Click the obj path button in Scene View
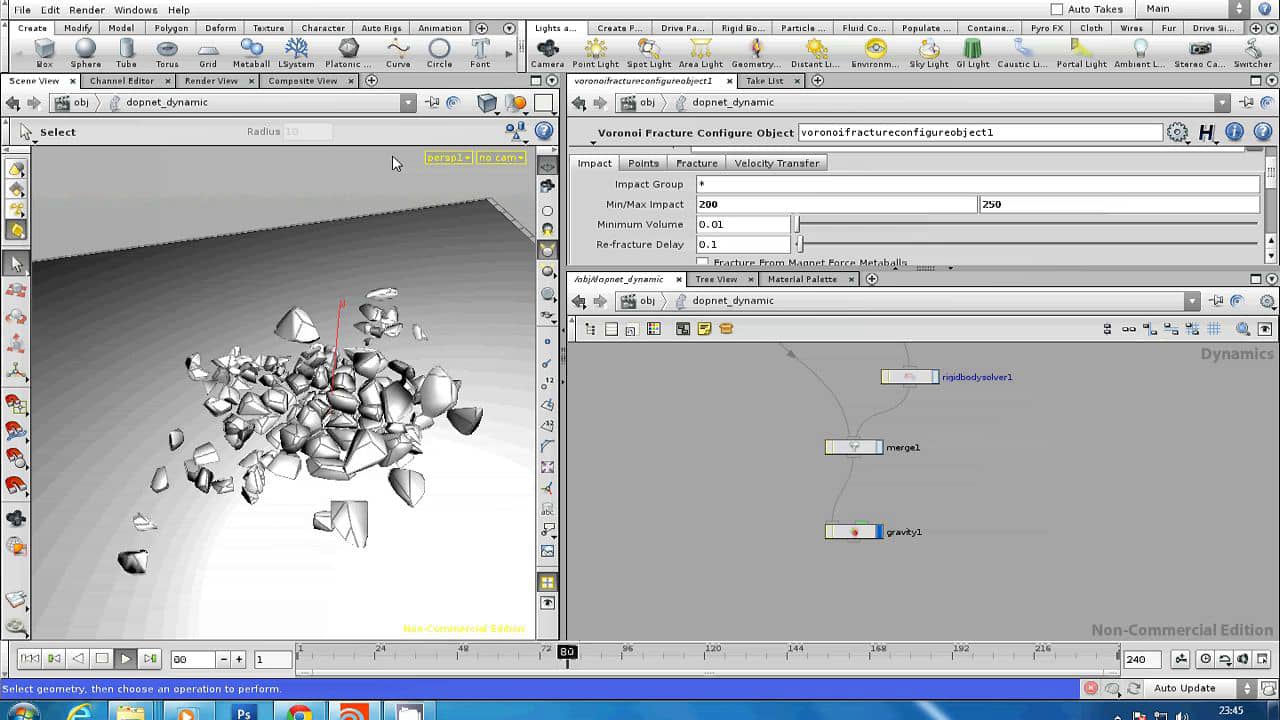 point(72,102)
